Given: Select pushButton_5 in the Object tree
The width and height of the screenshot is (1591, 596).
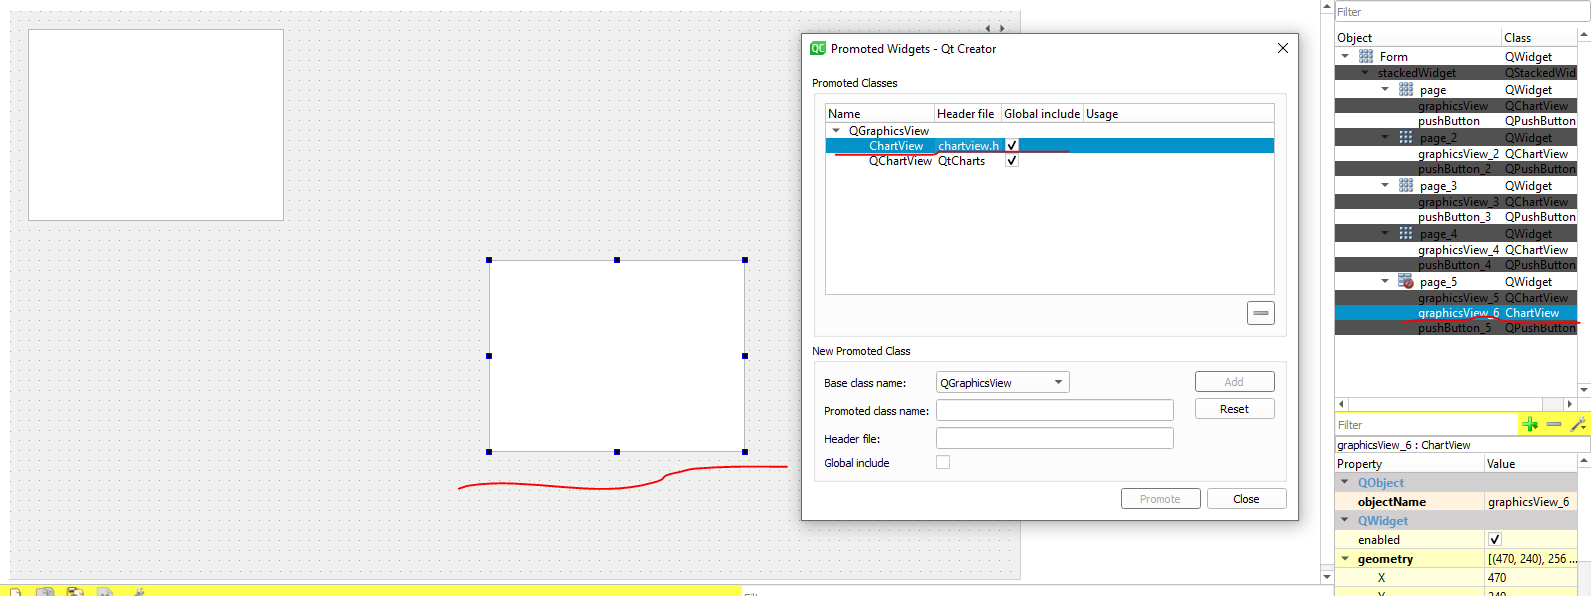Looking at the screenshot, I should pyautogui.click(x=1456, y=328).
